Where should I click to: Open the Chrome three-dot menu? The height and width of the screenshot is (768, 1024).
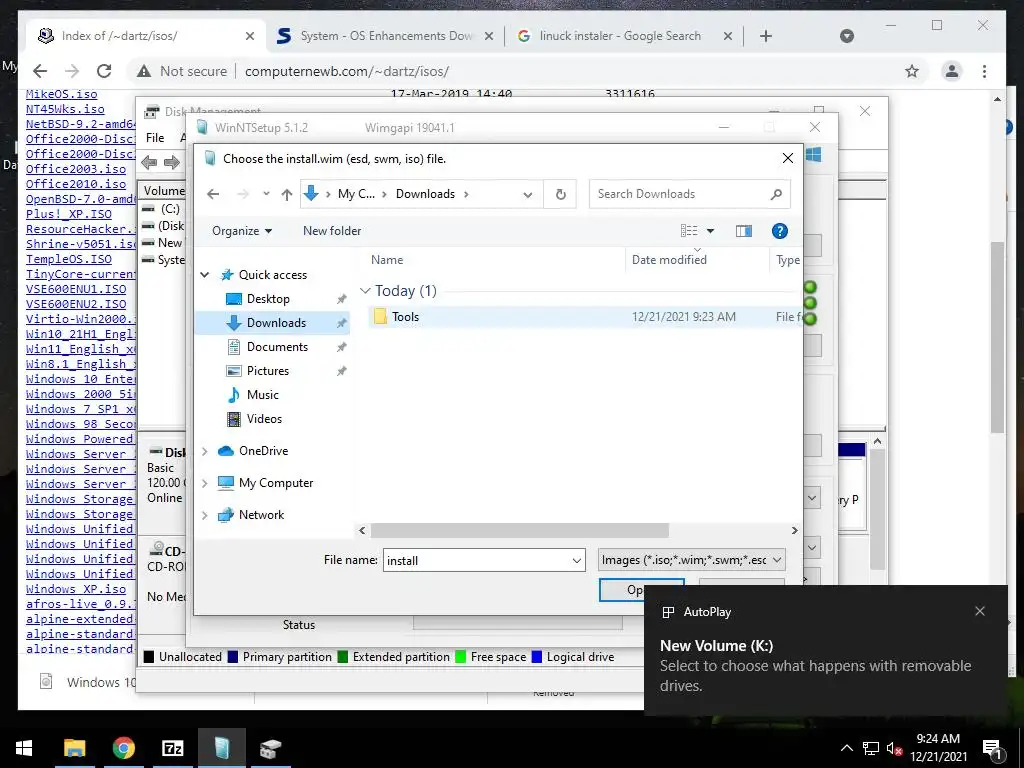click(984, 71)
